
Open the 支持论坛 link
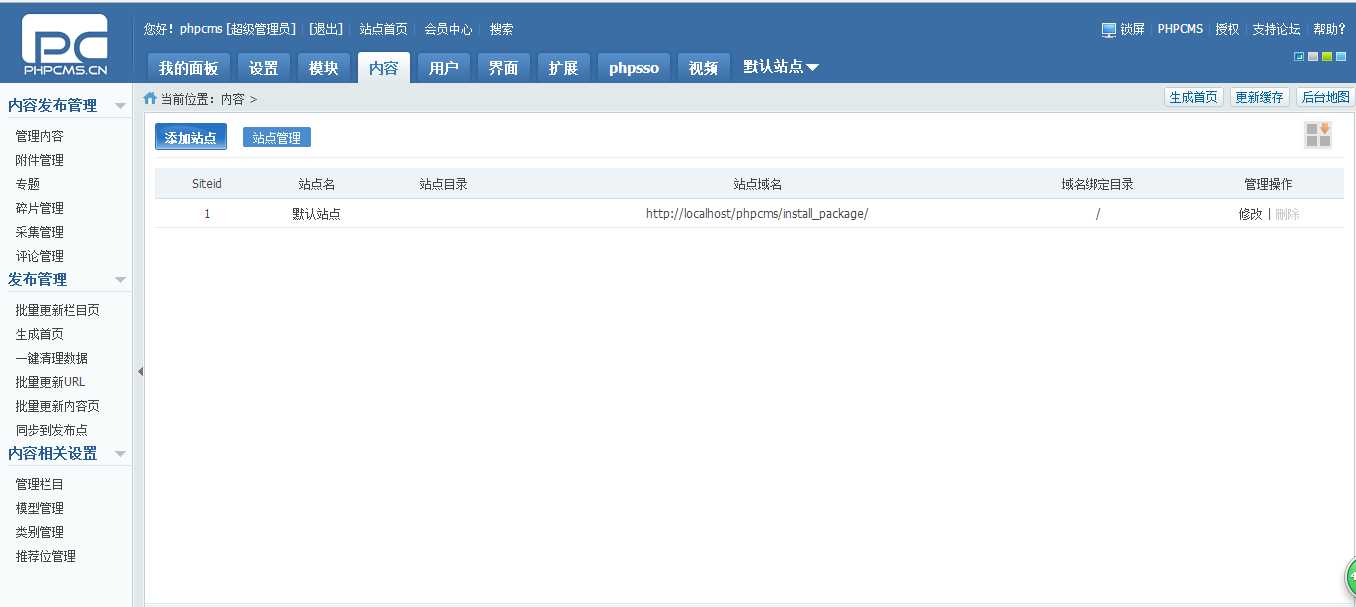(1276, 30)
